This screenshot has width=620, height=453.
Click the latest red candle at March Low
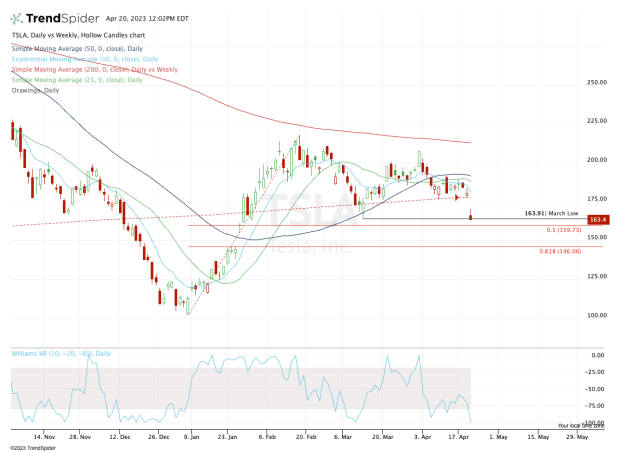[x=471, y=214]
